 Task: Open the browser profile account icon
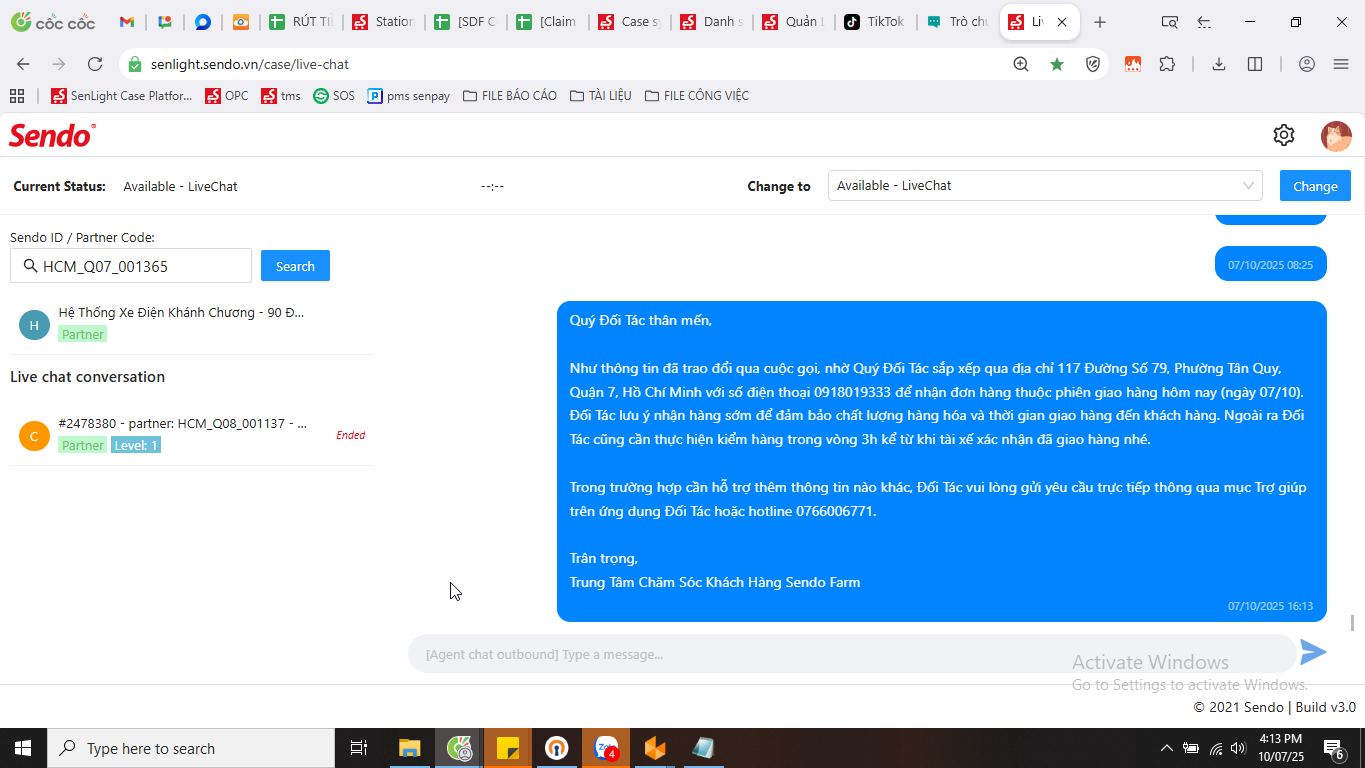pyautogui.click(x=1307, y=64)
